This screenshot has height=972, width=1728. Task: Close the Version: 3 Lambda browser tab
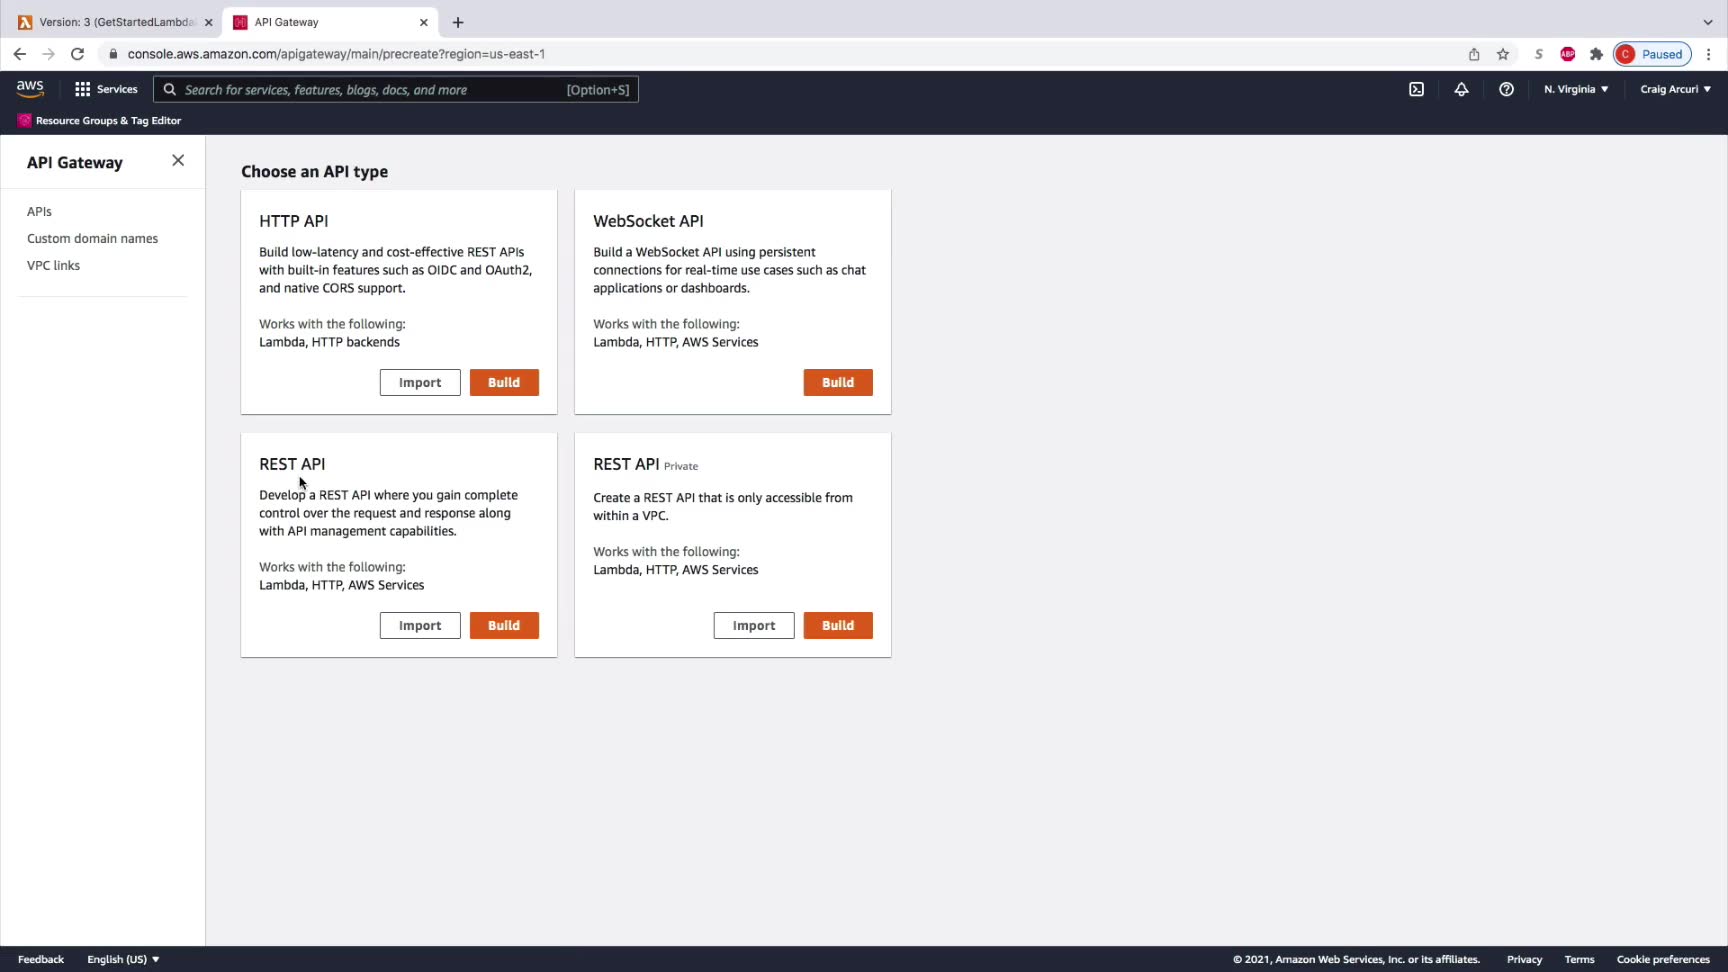point(209,22)
